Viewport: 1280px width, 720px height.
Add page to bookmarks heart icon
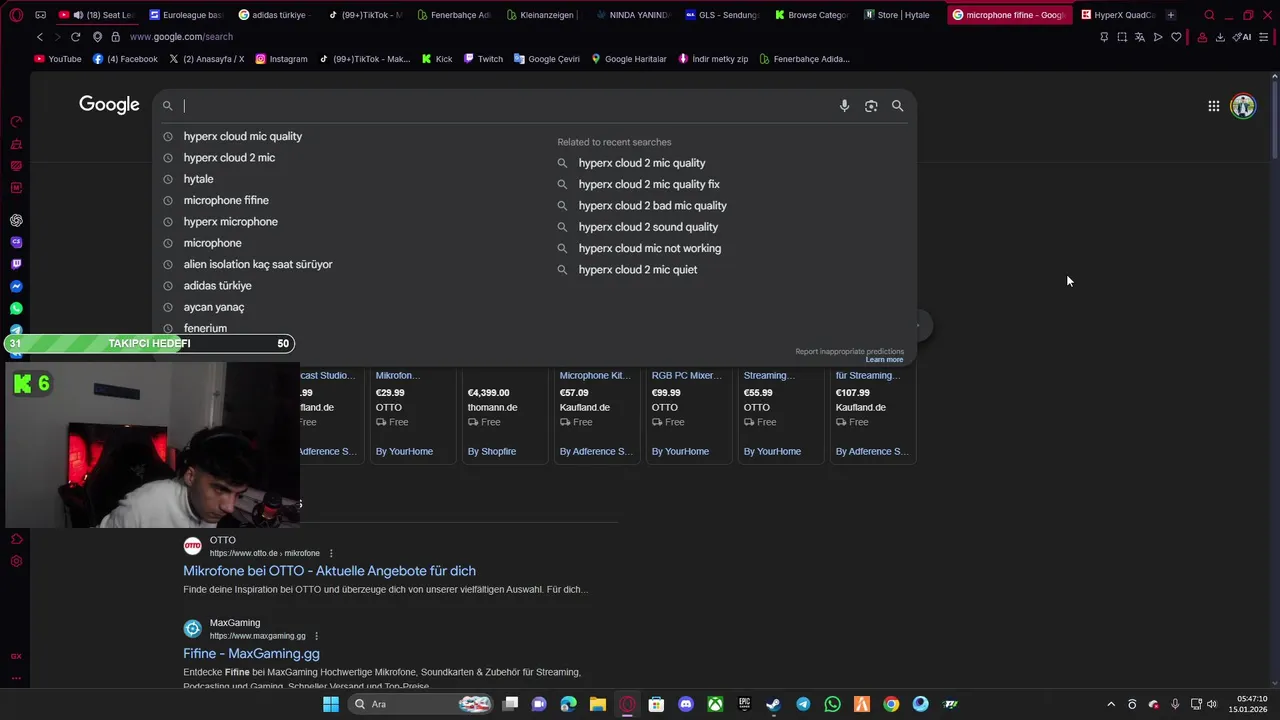(1176, 37)
